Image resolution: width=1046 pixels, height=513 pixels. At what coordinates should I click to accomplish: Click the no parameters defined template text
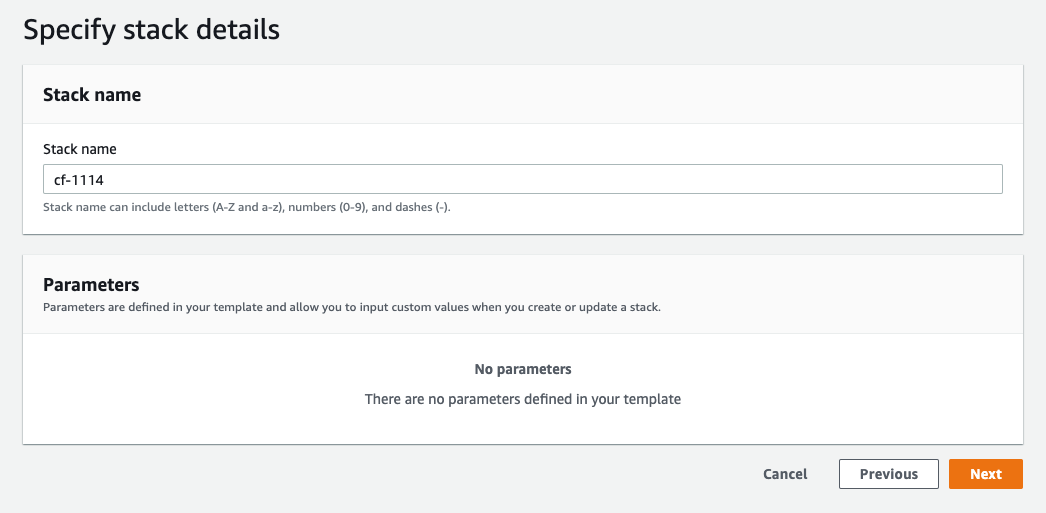(x=522, y=399)
